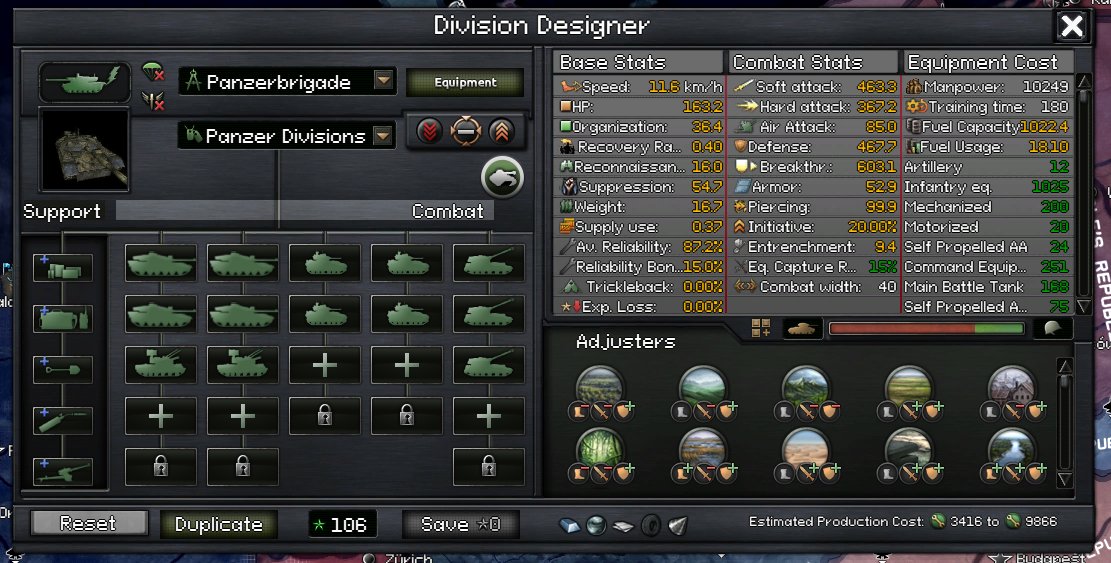The height and width of the screenshot is (563, 1111).
Task: Click the tank model thumbnail image
Action: tap(85, 149)
